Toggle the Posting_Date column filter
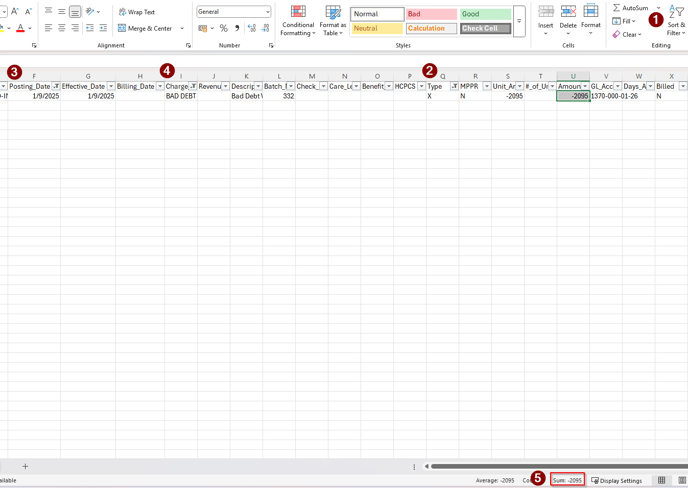Viewport: 688px width, 488px height. tap(56, 87)
